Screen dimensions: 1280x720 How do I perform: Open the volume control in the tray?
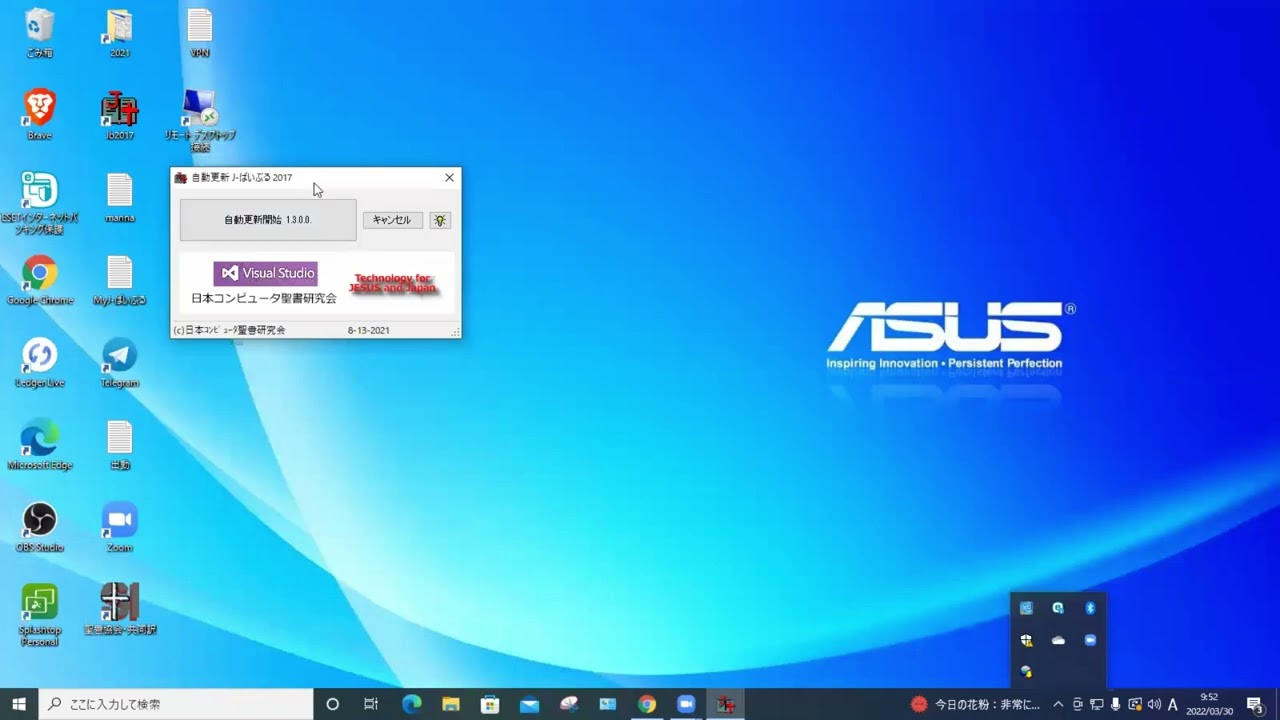coord(1154,704)
